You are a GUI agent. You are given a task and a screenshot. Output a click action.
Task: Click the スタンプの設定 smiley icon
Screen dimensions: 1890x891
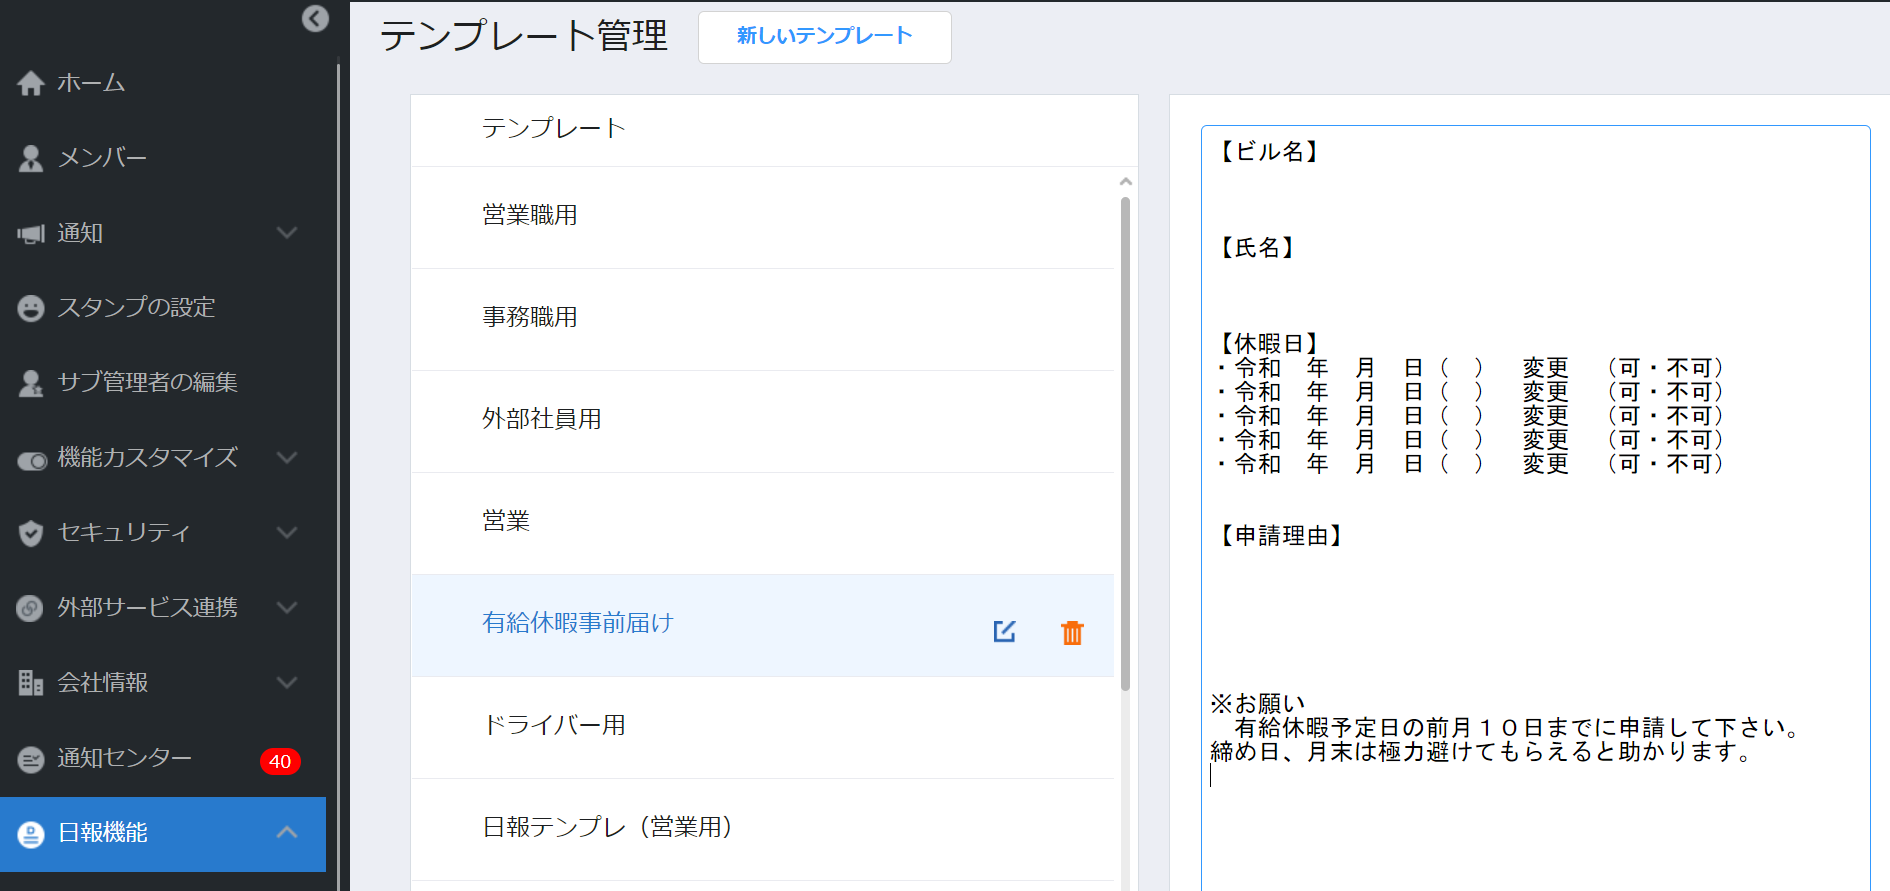[x=31, y=308]
